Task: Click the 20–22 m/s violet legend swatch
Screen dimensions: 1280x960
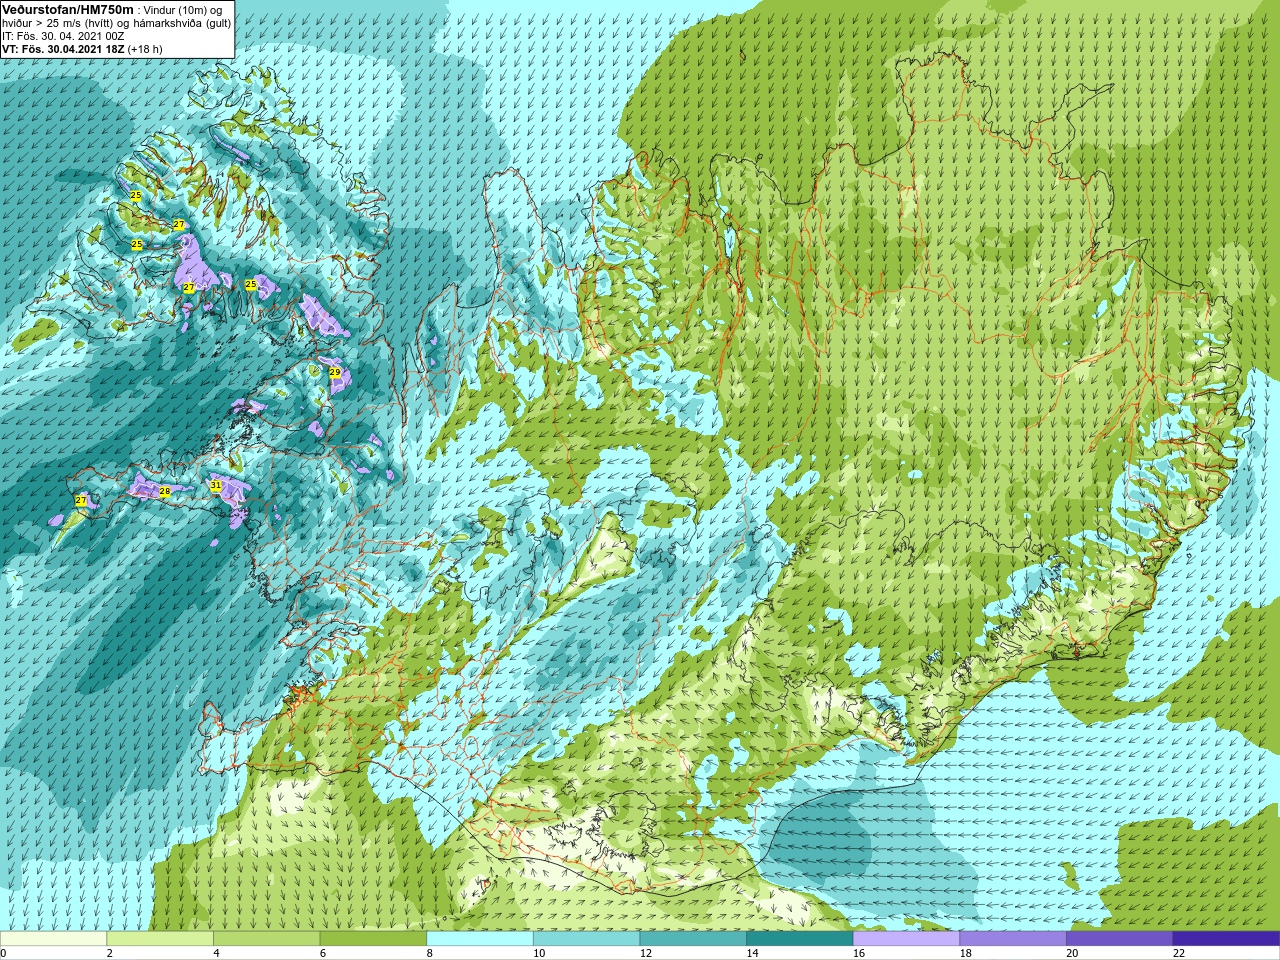Action: click(1120, 939)
